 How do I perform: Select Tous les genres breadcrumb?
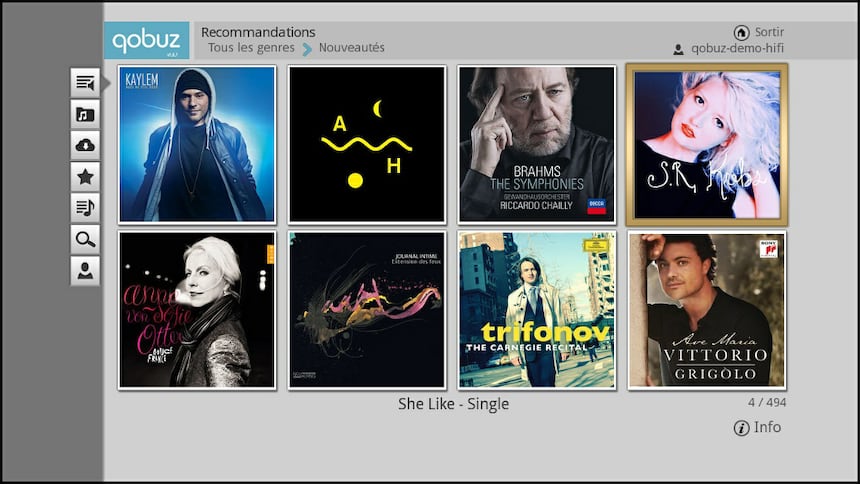[x=251, y=48]
